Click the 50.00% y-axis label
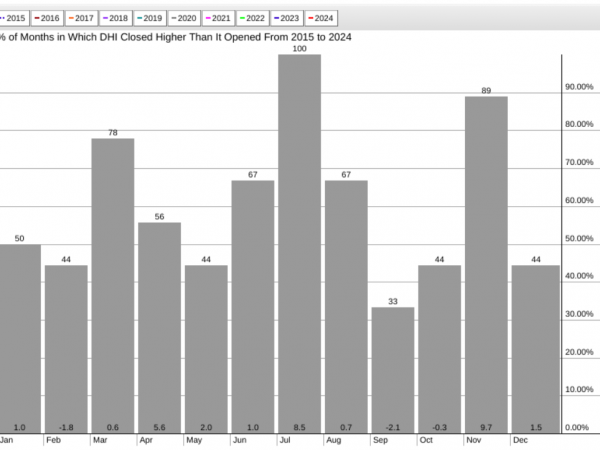 (579, 238)
